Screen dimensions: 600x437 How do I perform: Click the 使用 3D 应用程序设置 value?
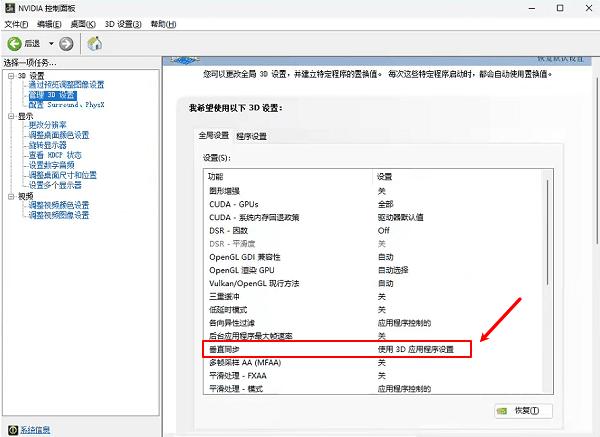416,349
